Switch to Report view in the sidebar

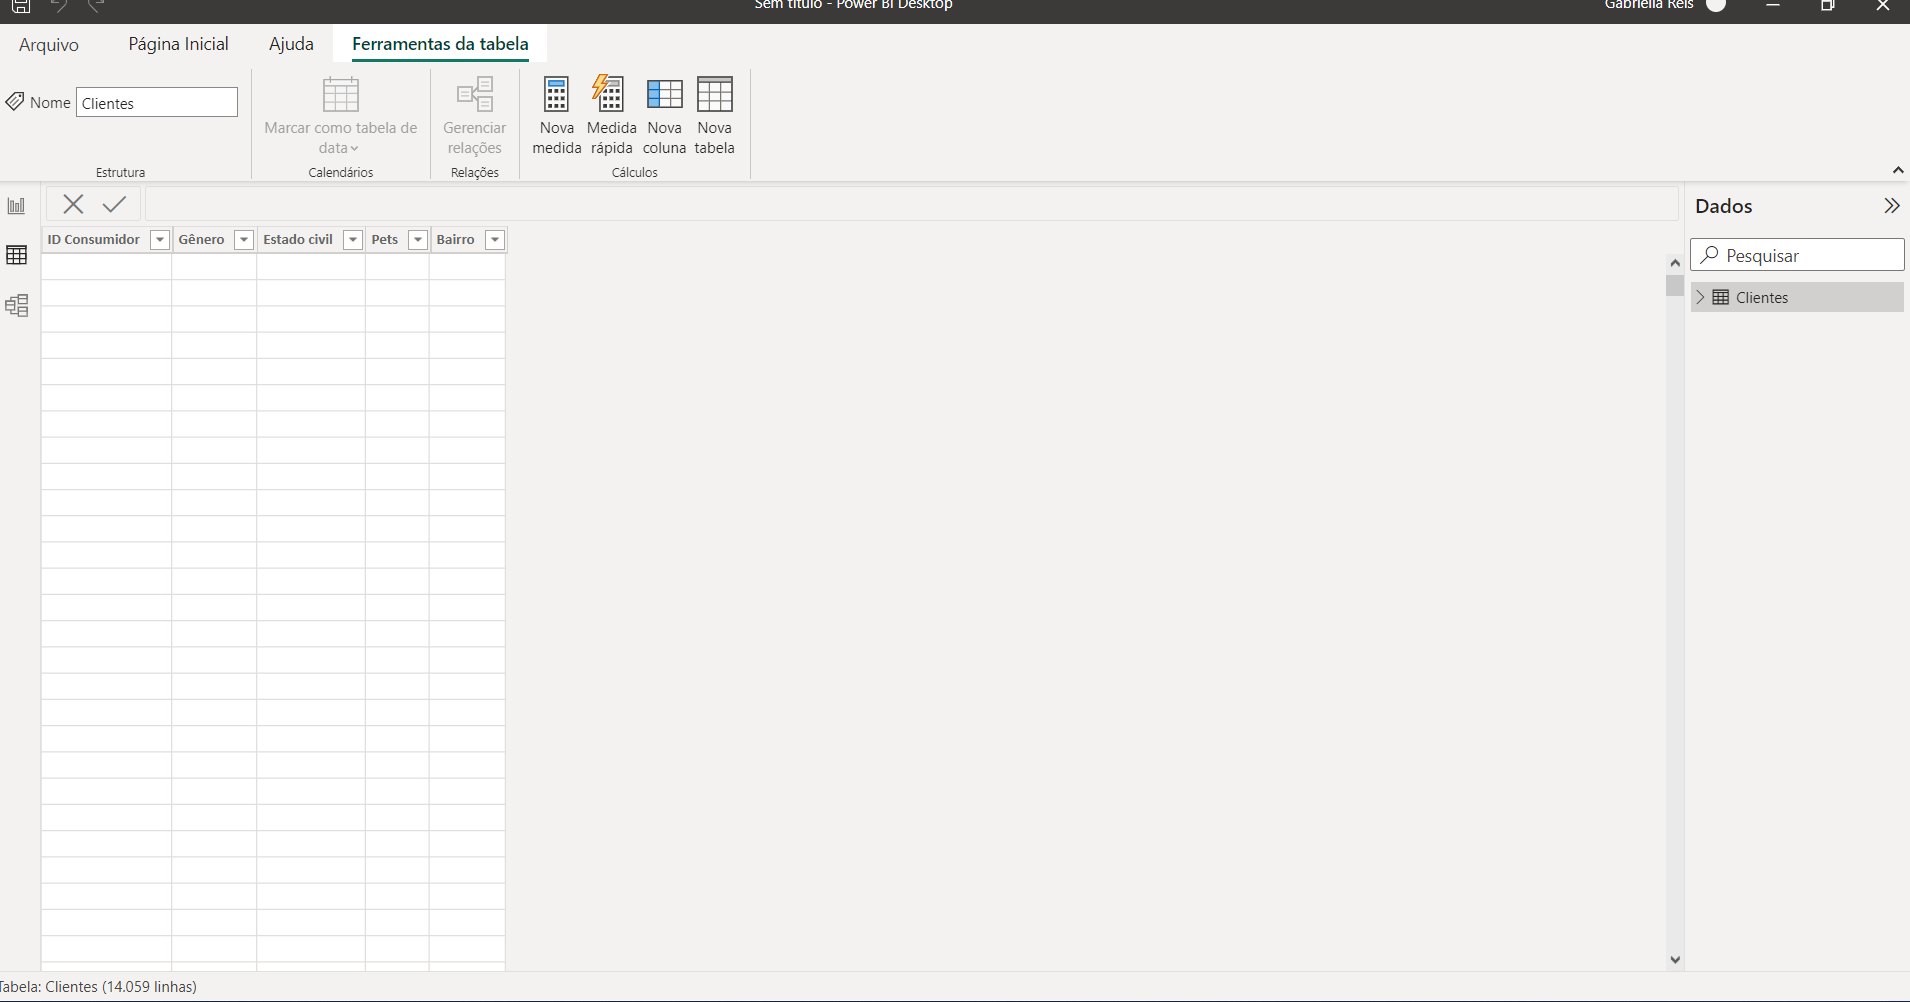(x=17, y=206)
